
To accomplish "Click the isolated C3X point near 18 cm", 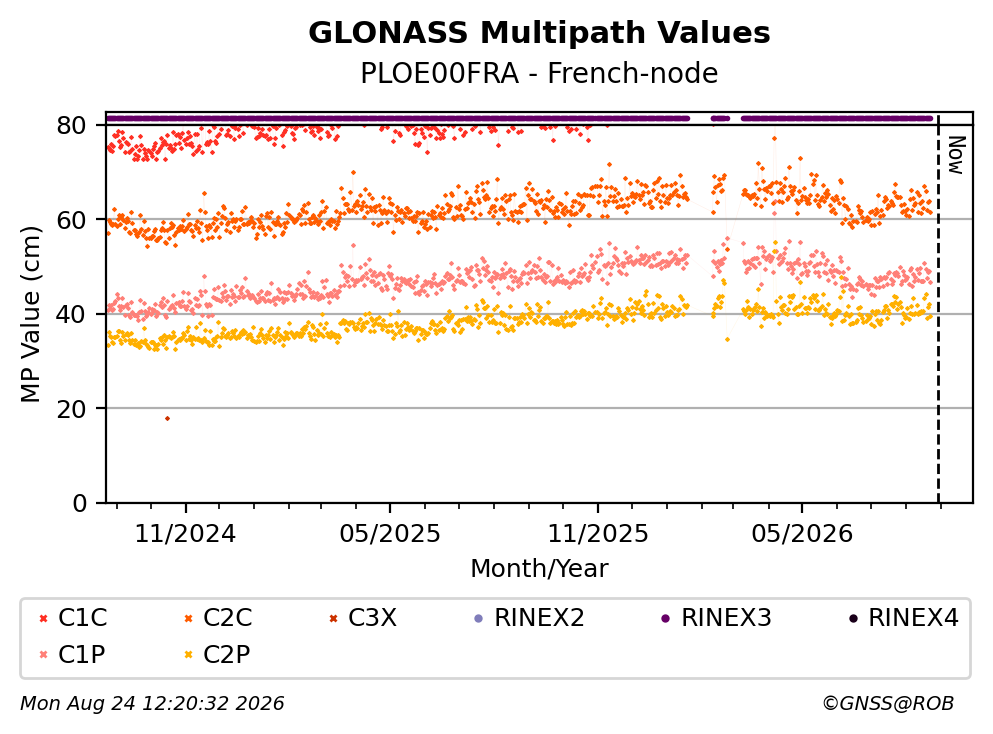I will 167,419.
